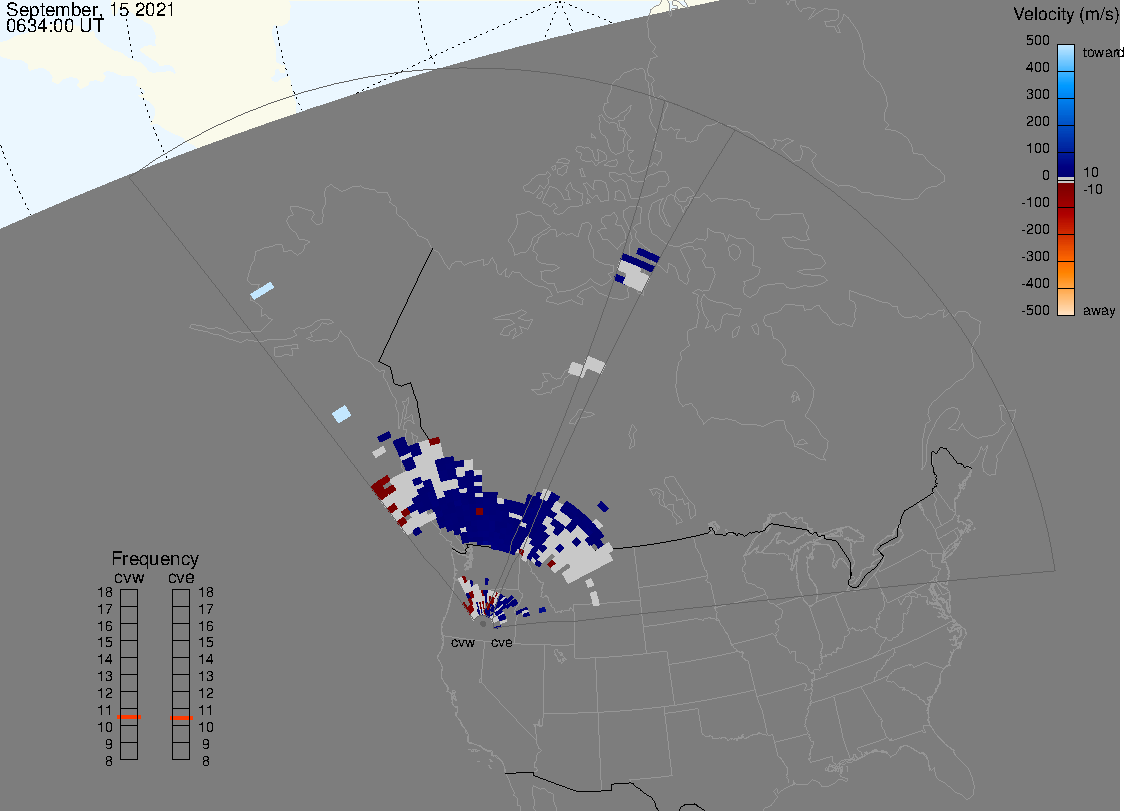The height and width of the screenshot is (811, 1124).
Task: Click the 400 value on the velocity scale
Action: click(1037, 67)
